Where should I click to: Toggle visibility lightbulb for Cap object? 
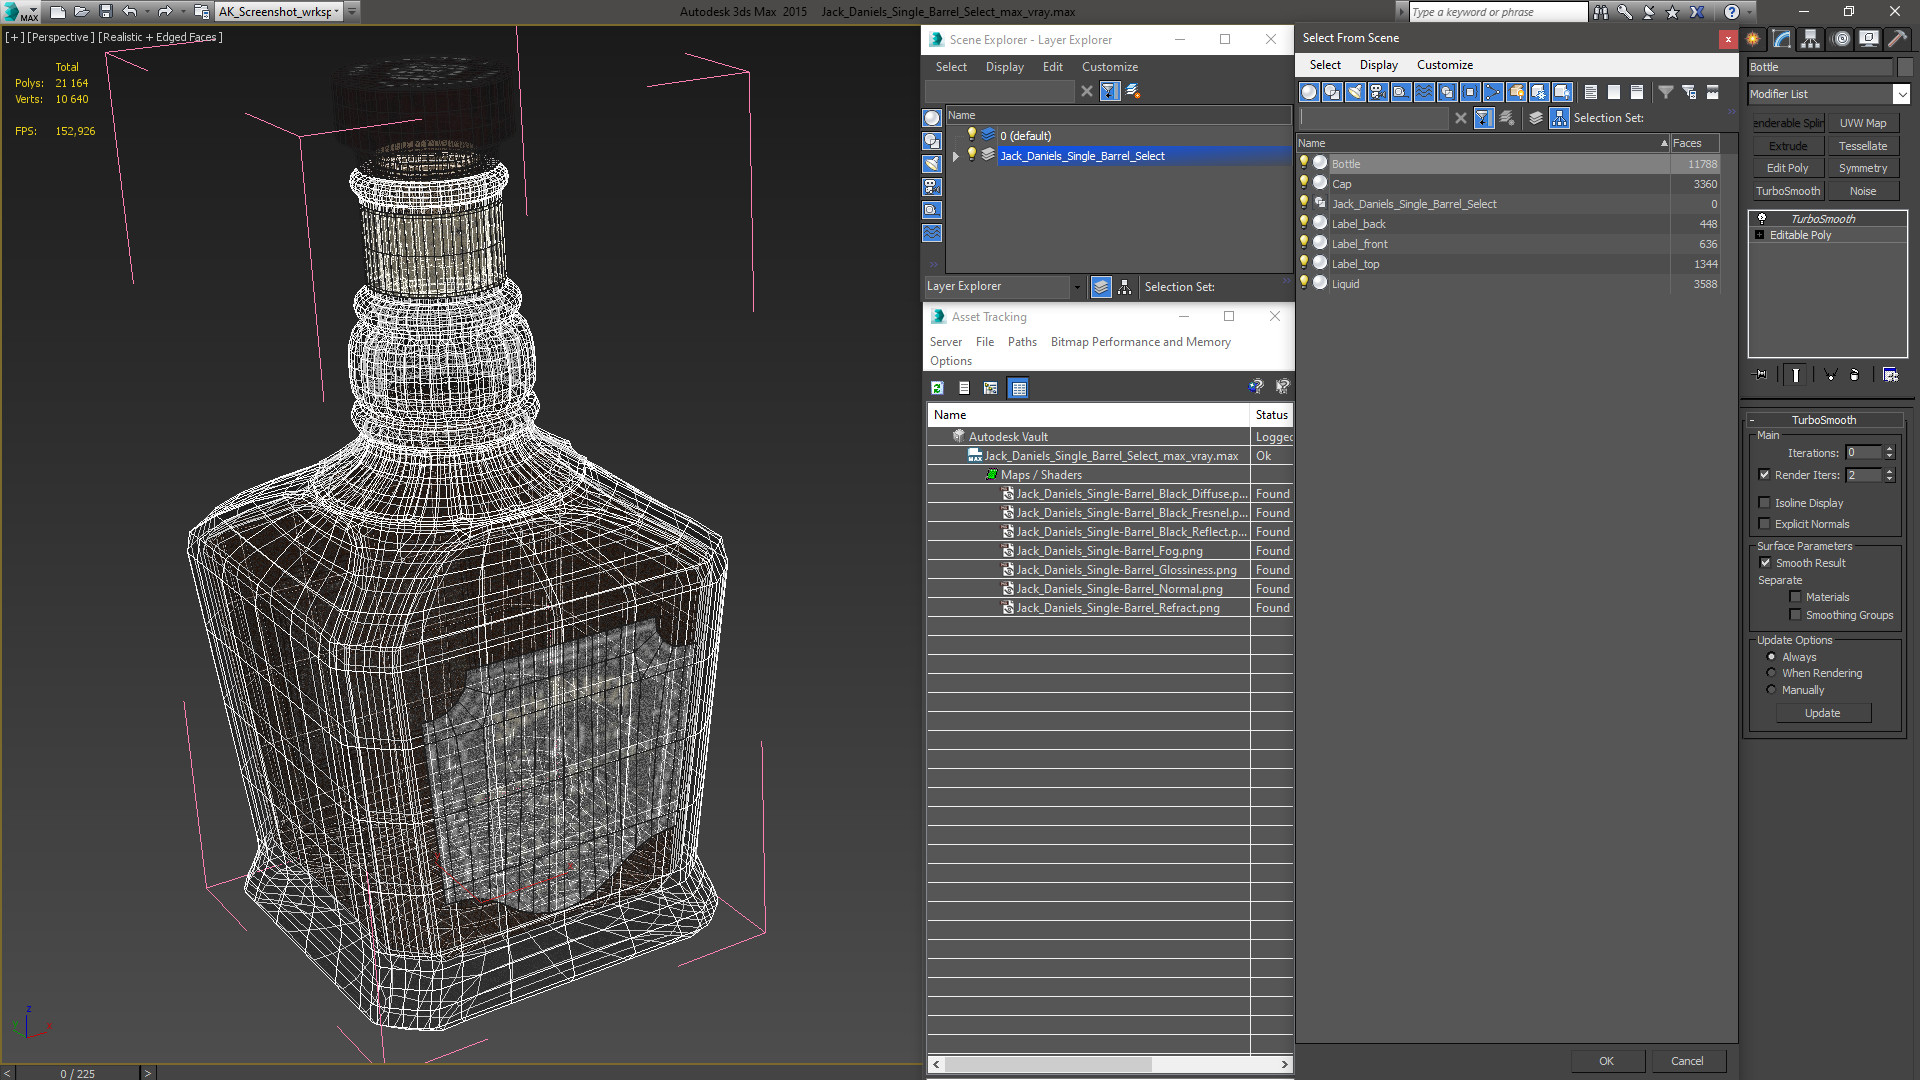(1304, 183)
